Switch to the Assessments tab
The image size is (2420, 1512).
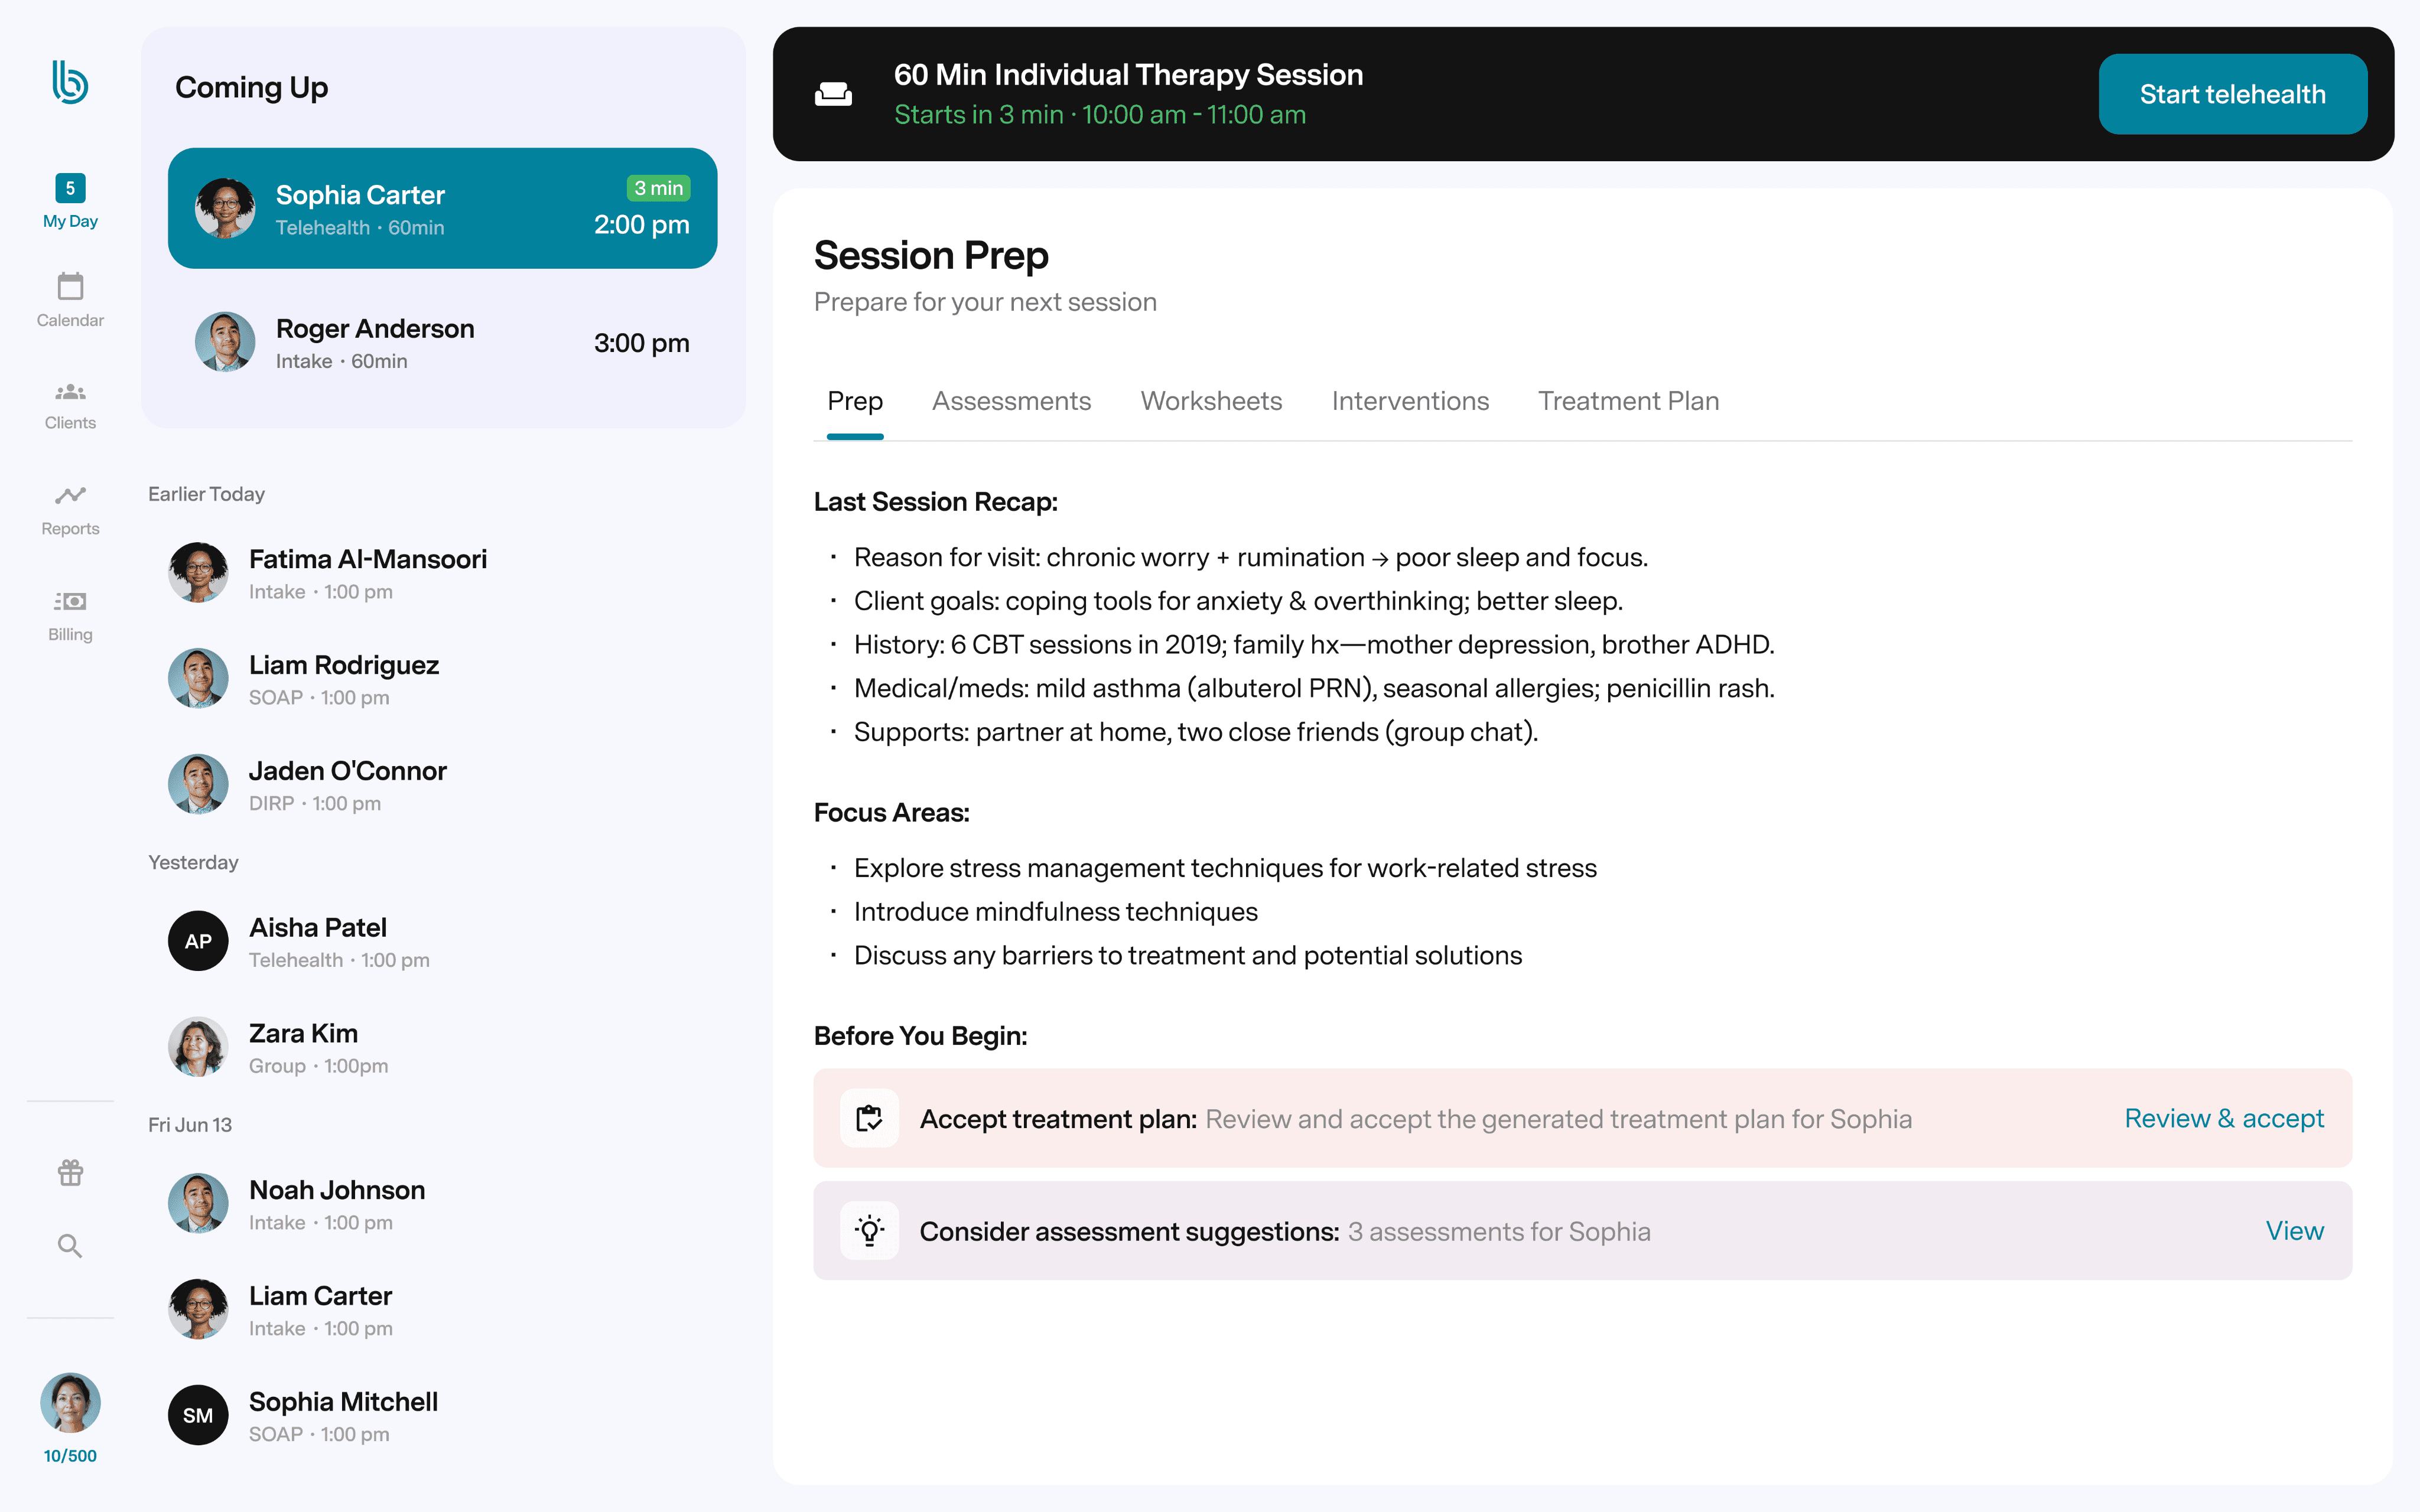click(1011, 401)
